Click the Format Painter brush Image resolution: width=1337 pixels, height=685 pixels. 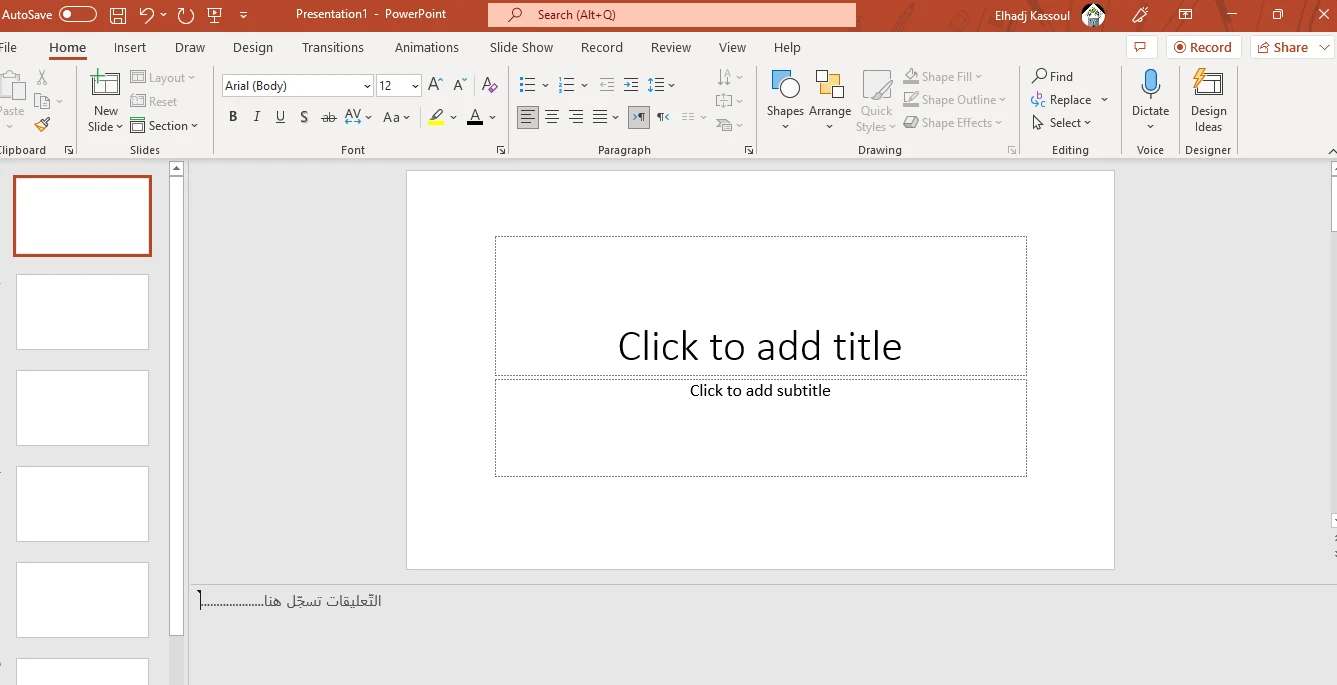tap(42, 125)
